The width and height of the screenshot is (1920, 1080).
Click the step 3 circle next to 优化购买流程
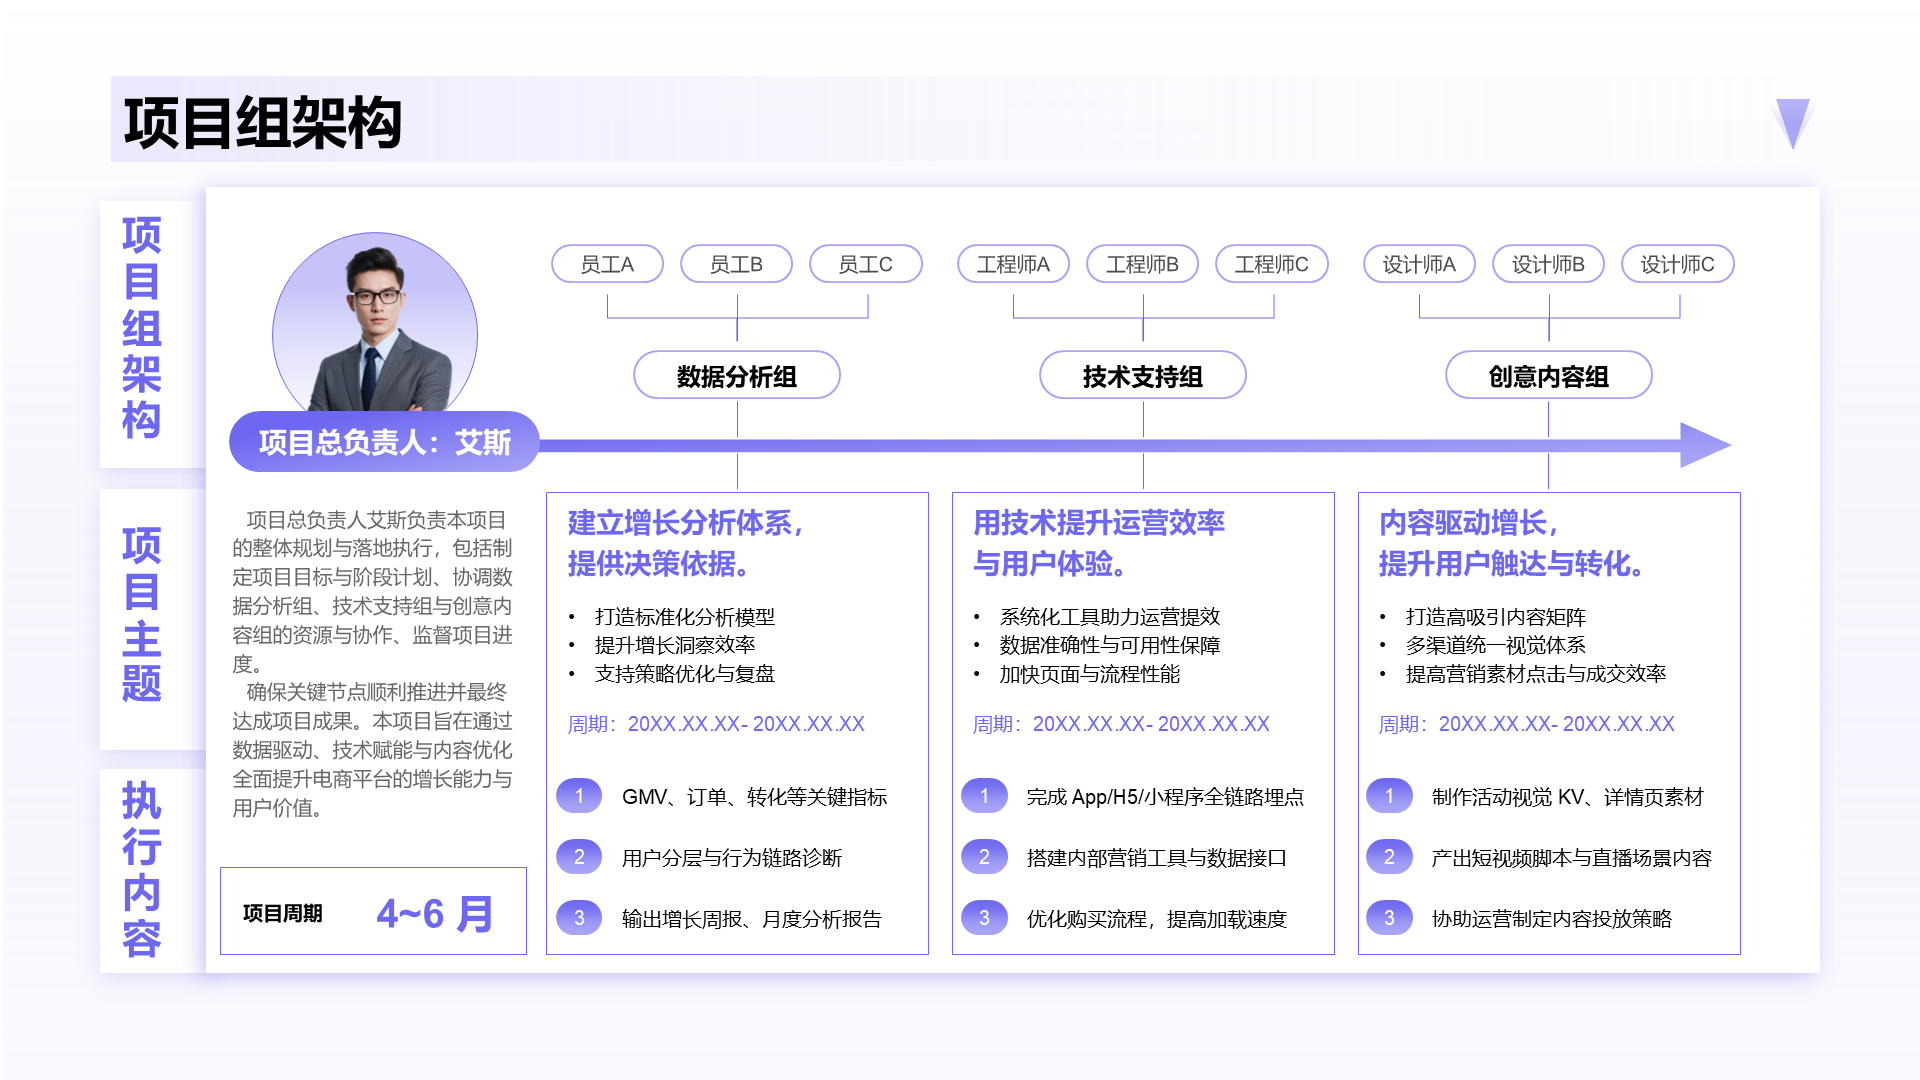pos(986,918)
